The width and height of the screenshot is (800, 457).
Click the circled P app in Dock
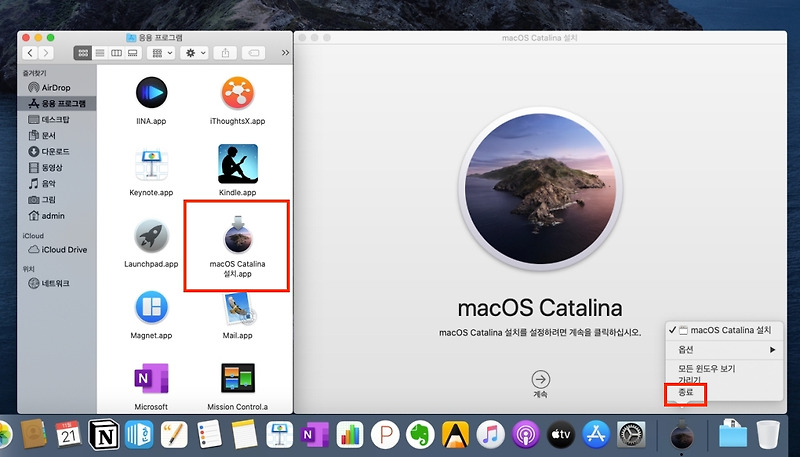385,435
